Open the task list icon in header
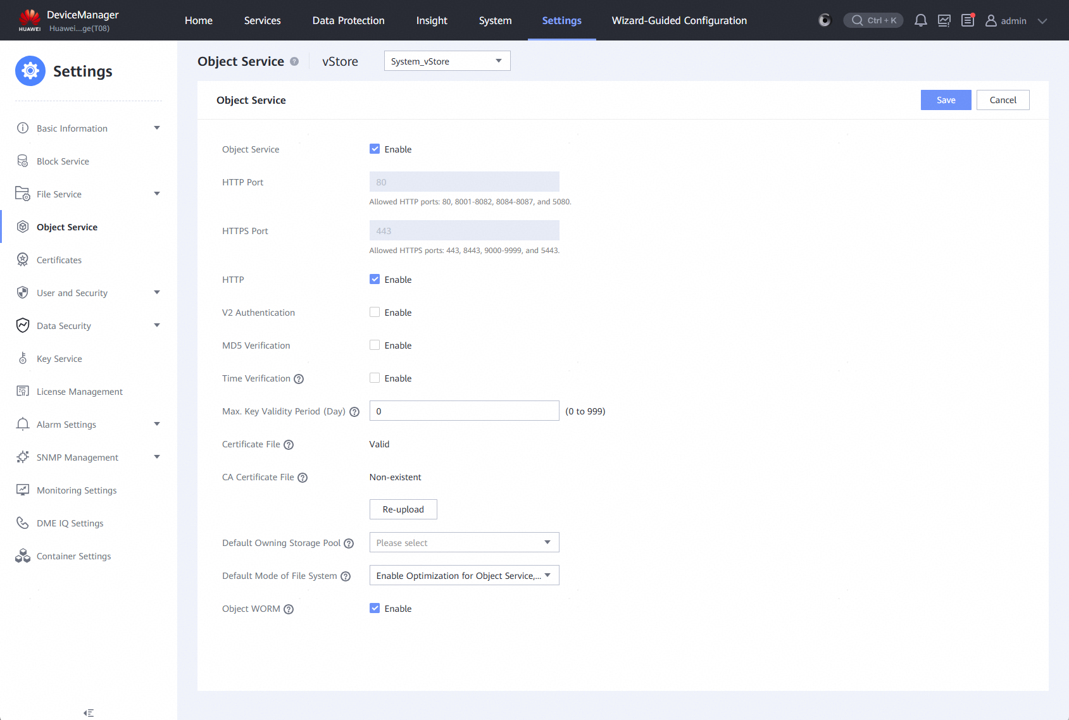1069x720 pixels. point(967,20)
